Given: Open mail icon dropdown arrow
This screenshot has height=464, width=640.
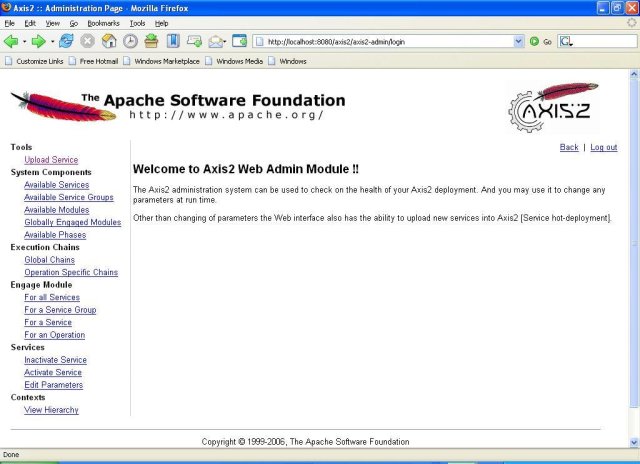Looking at the screenshot, I should 224,42.
